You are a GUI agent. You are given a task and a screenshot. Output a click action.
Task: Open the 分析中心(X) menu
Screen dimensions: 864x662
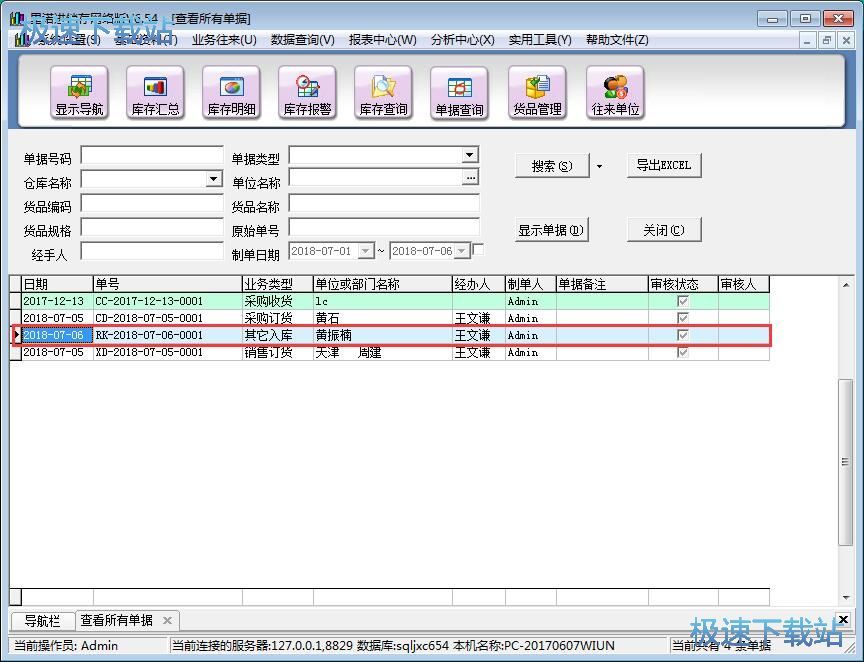click(x=463, y=40)
